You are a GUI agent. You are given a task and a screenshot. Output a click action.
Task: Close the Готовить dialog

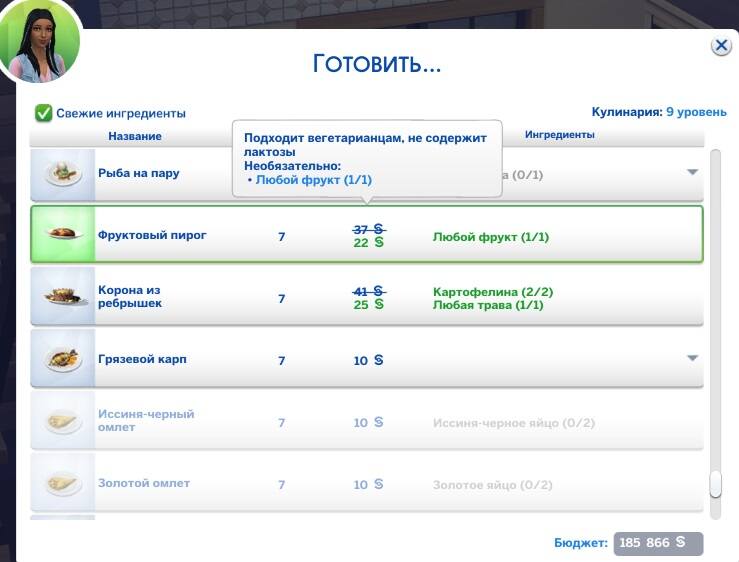pos(721,46)
